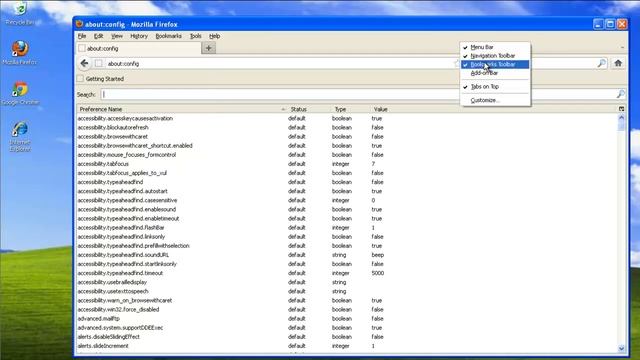Click the magnifier icon in config Search field
Image resolution: width=640 pixels, height=360 pixels.
(x=620, y=94)
